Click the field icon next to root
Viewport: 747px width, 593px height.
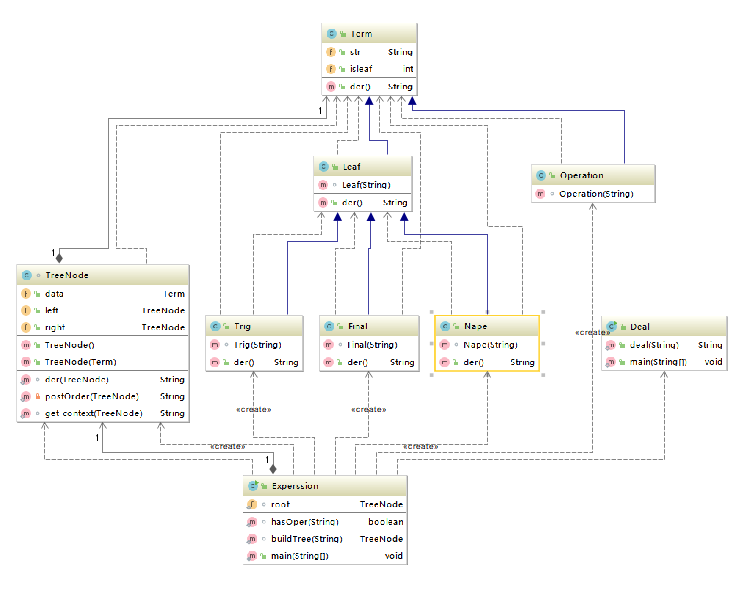(252, 504)
